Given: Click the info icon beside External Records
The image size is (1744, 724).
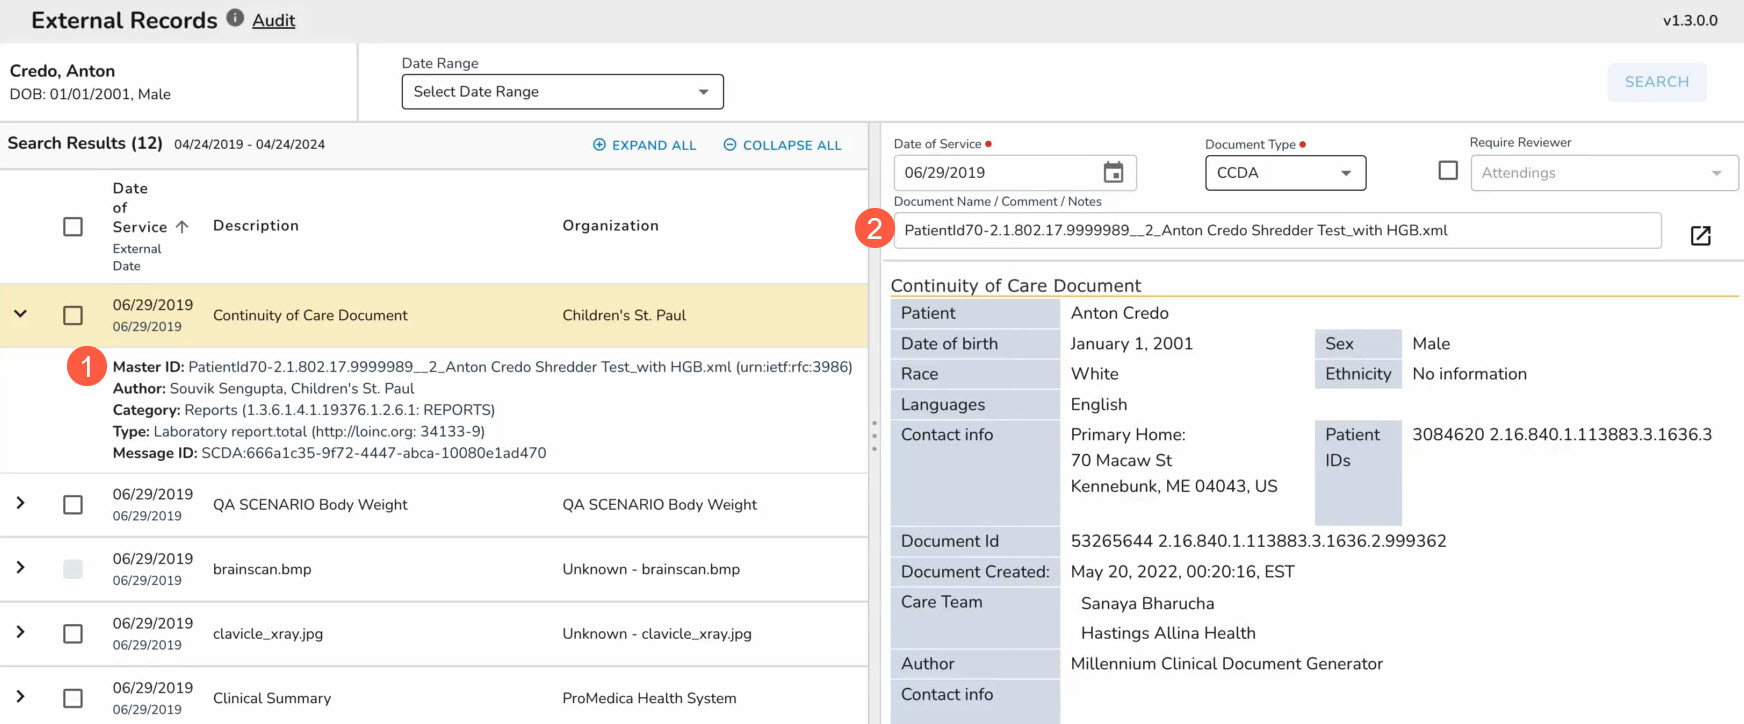Looking at the screenshot, I should (x=235, y=18).
